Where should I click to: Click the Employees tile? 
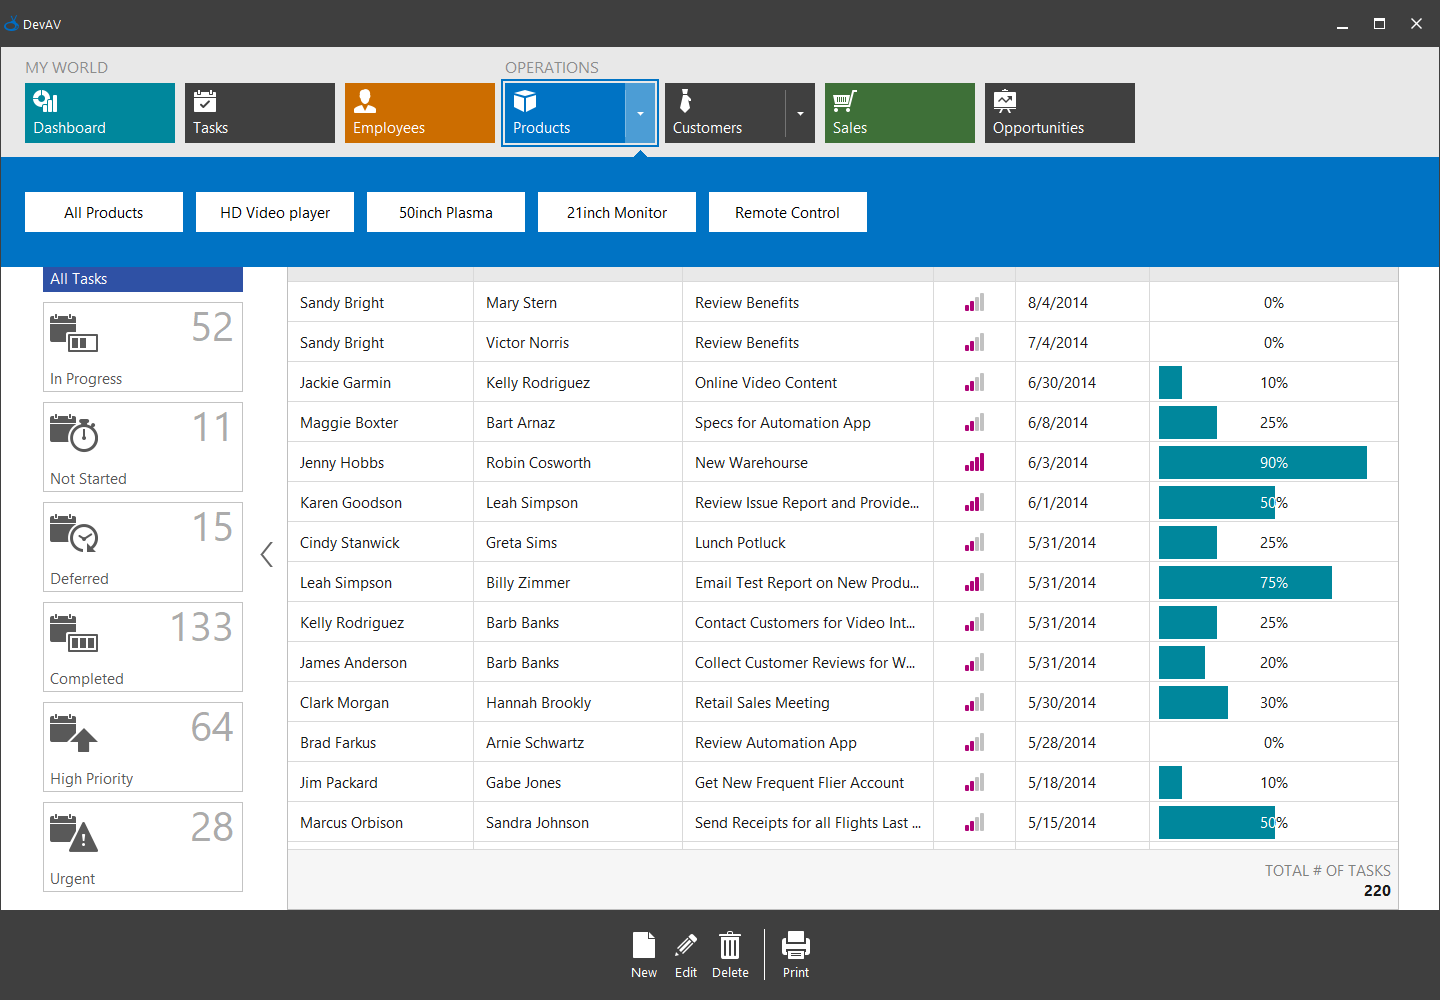(419, 113)
